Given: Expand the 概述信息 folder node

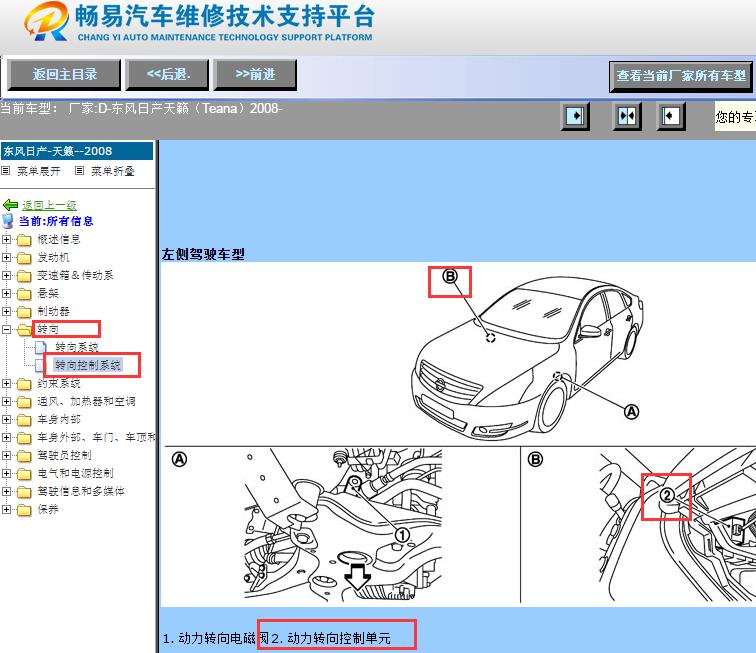Looking at the screenshot, I should (6, 239).
